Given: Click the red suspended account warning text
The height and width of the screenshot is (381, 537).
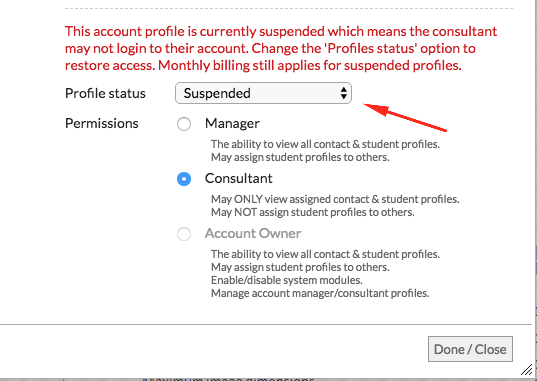Looking at the screenshot, I should [x=281, y=48].
